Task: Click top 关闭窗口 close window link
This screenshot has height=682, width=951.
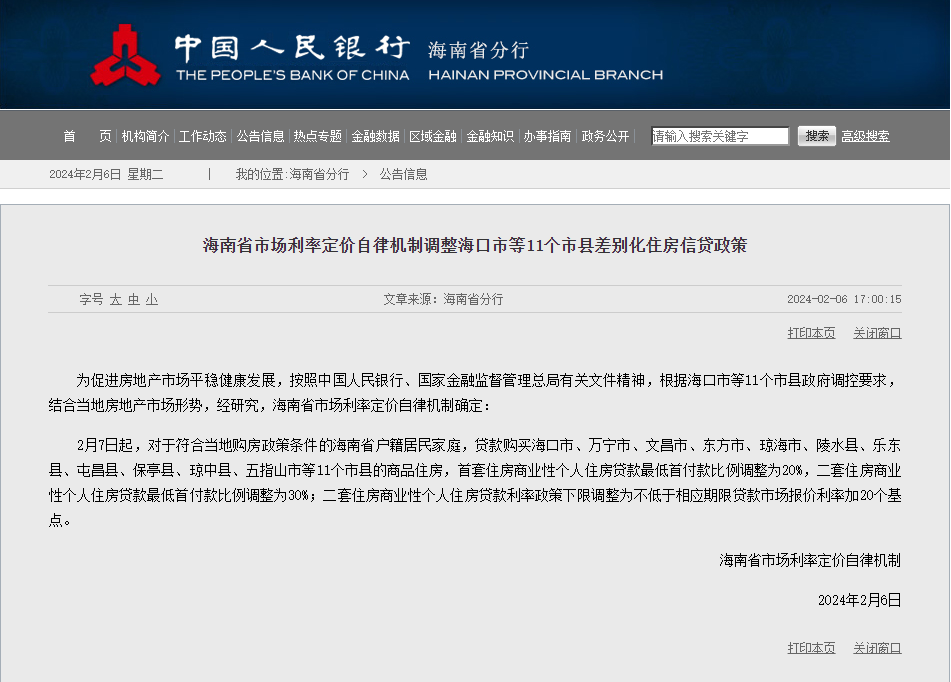Action: click(877, 333)
